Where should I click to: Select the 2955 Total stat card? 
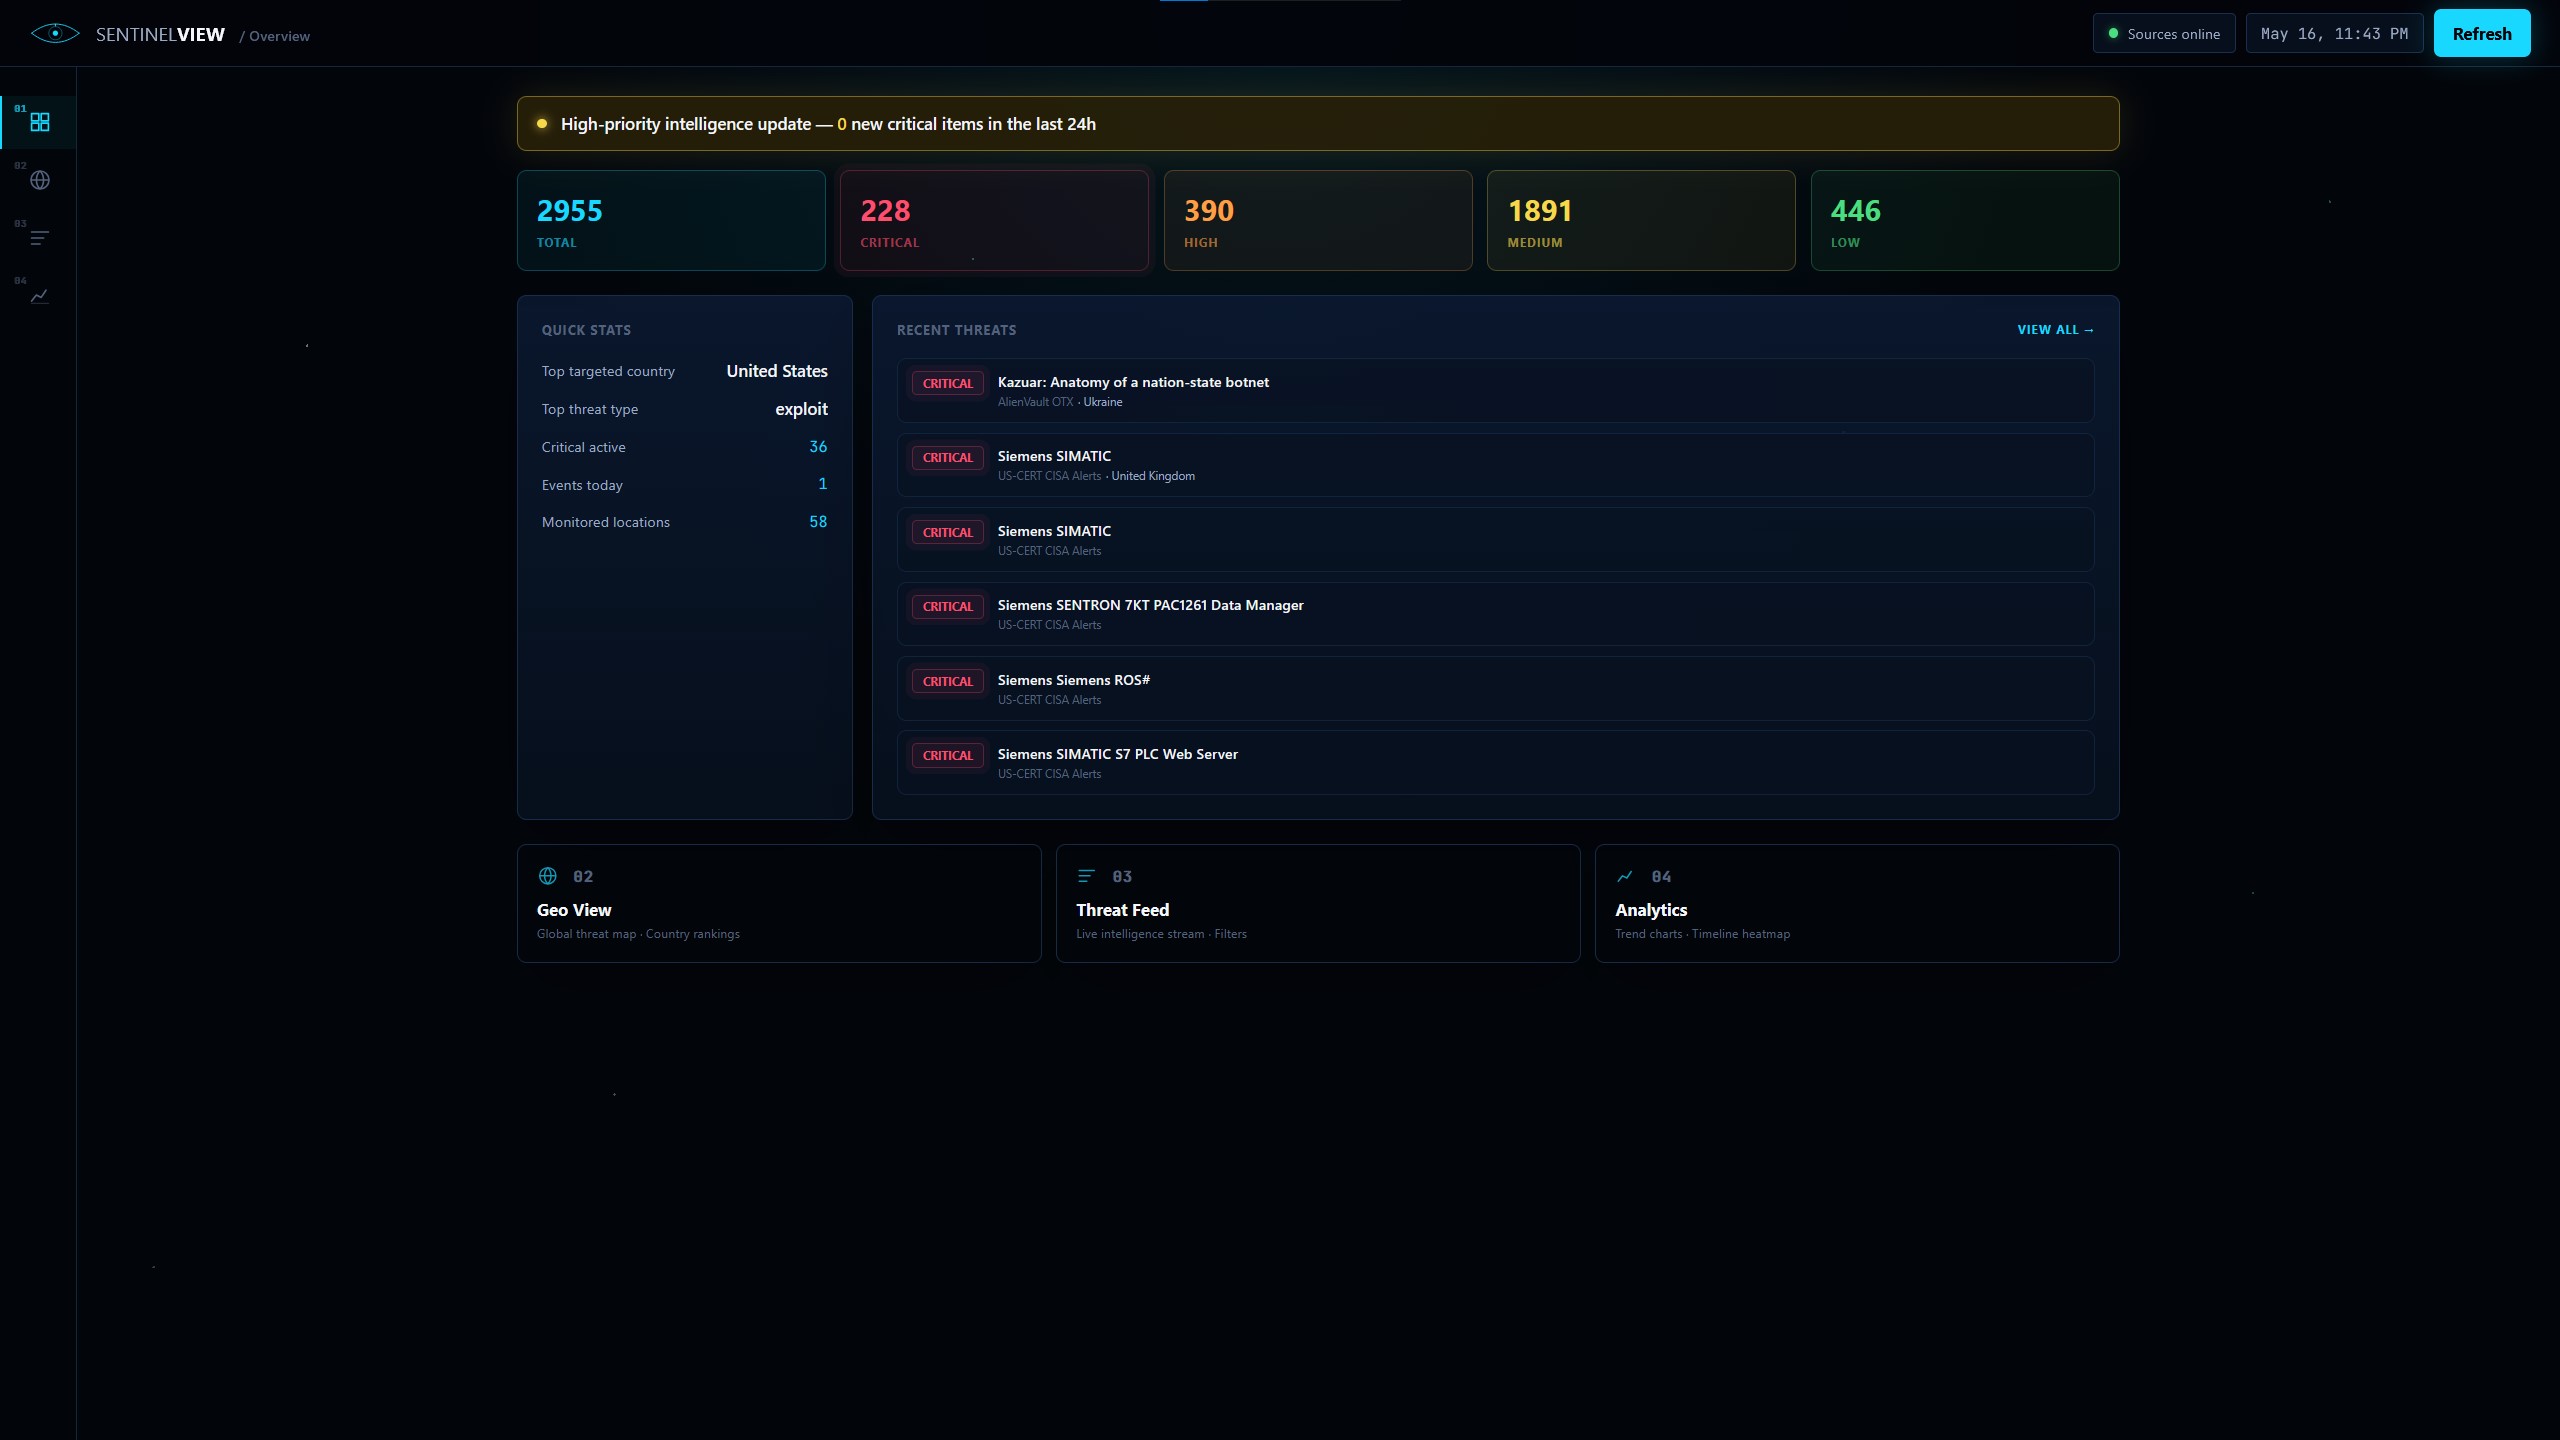tap(671, 220)
